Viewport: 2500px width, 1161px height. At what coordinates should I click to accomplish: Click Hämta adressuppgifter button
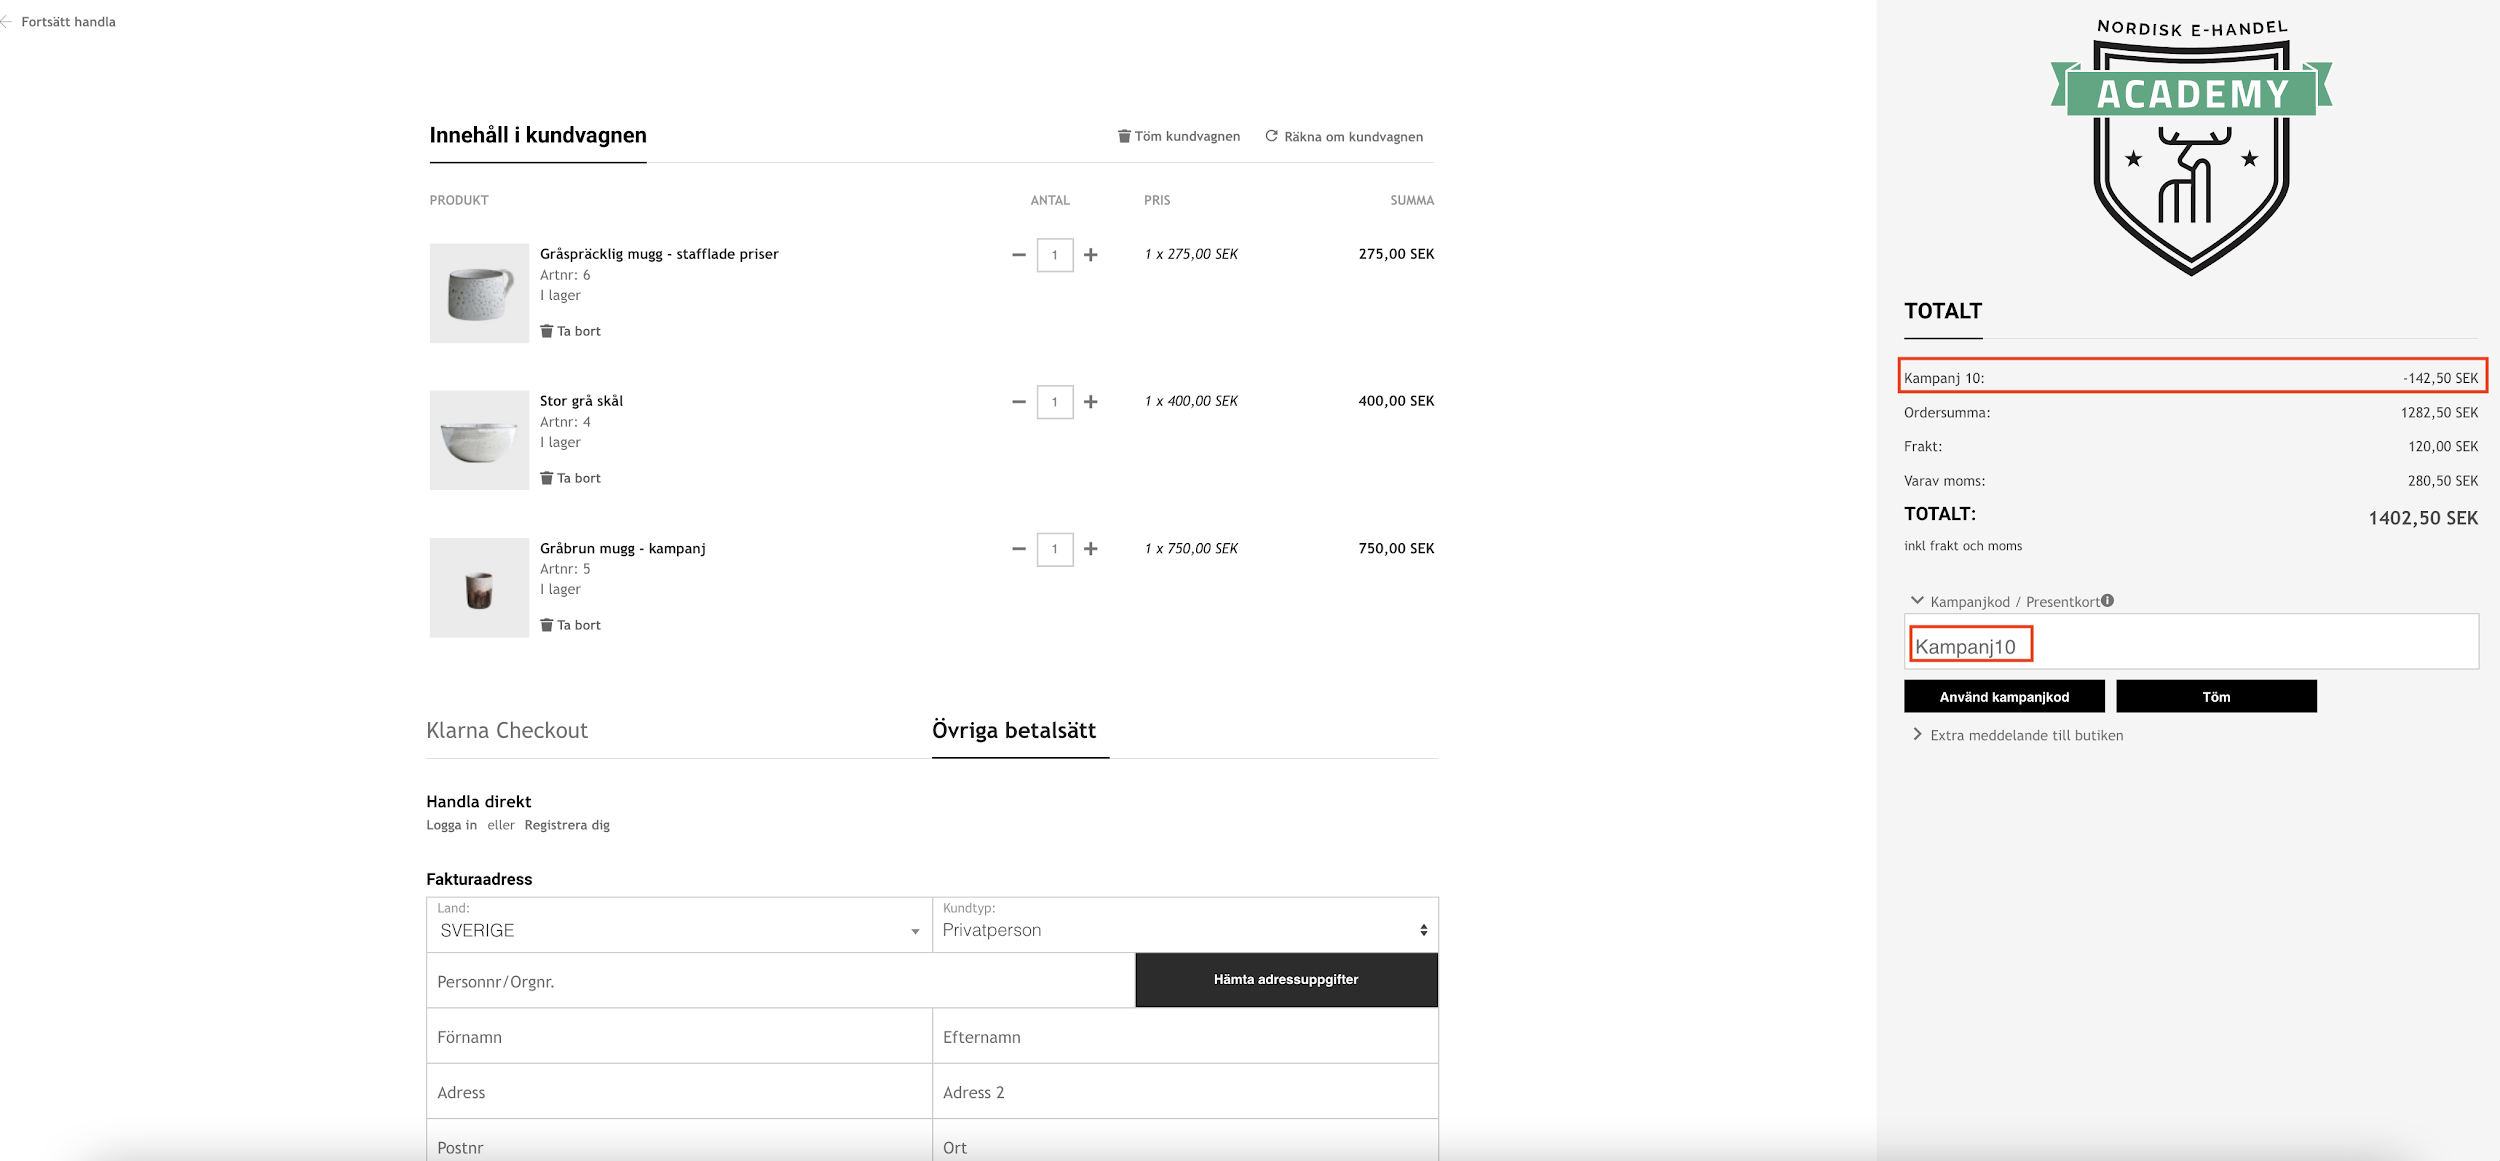(1286, 980)
